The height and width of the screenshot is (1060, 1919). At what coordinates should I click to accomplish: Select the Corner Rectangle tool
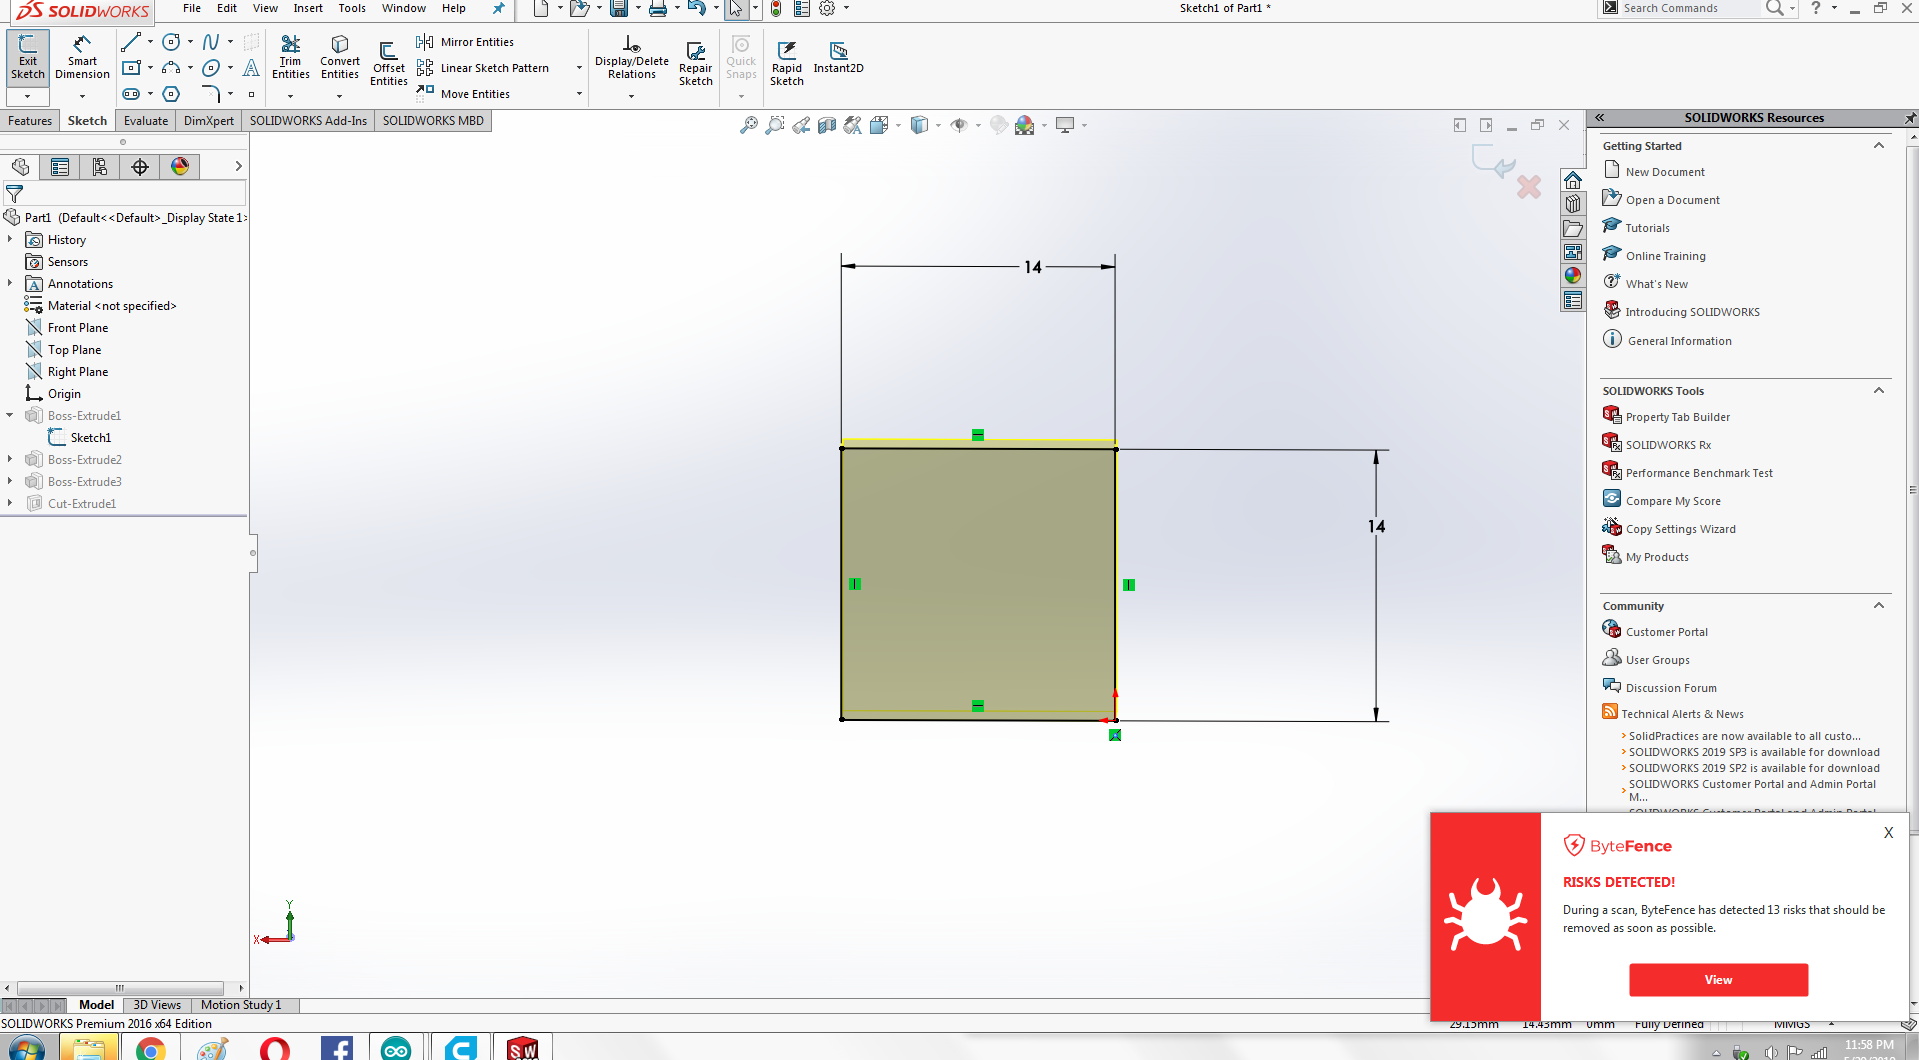(130, 68)
